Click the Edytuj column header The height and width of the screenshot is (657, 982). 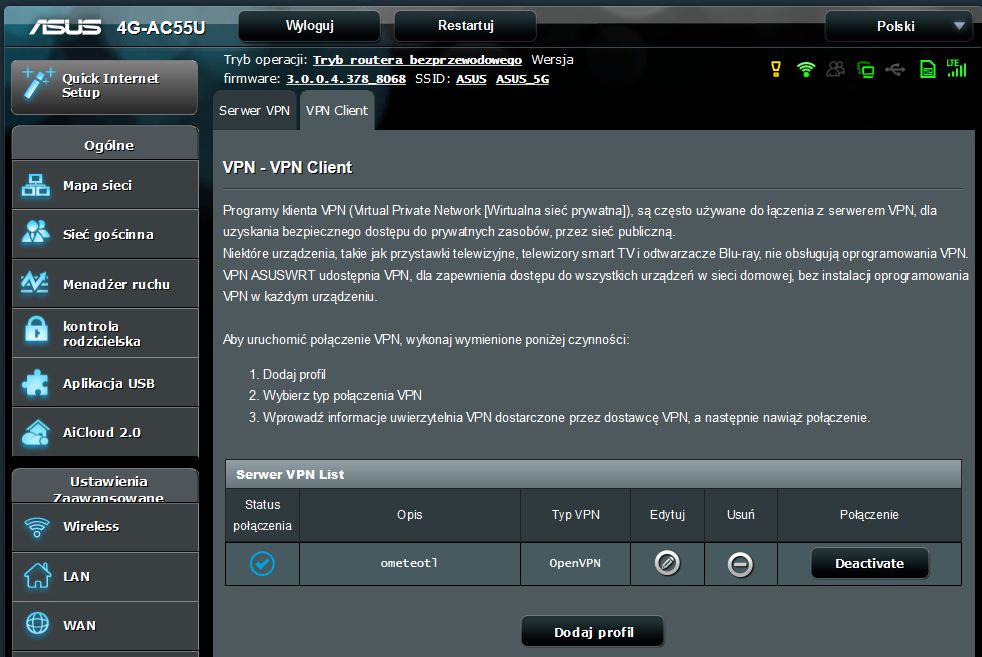click(x=667, y=515)
